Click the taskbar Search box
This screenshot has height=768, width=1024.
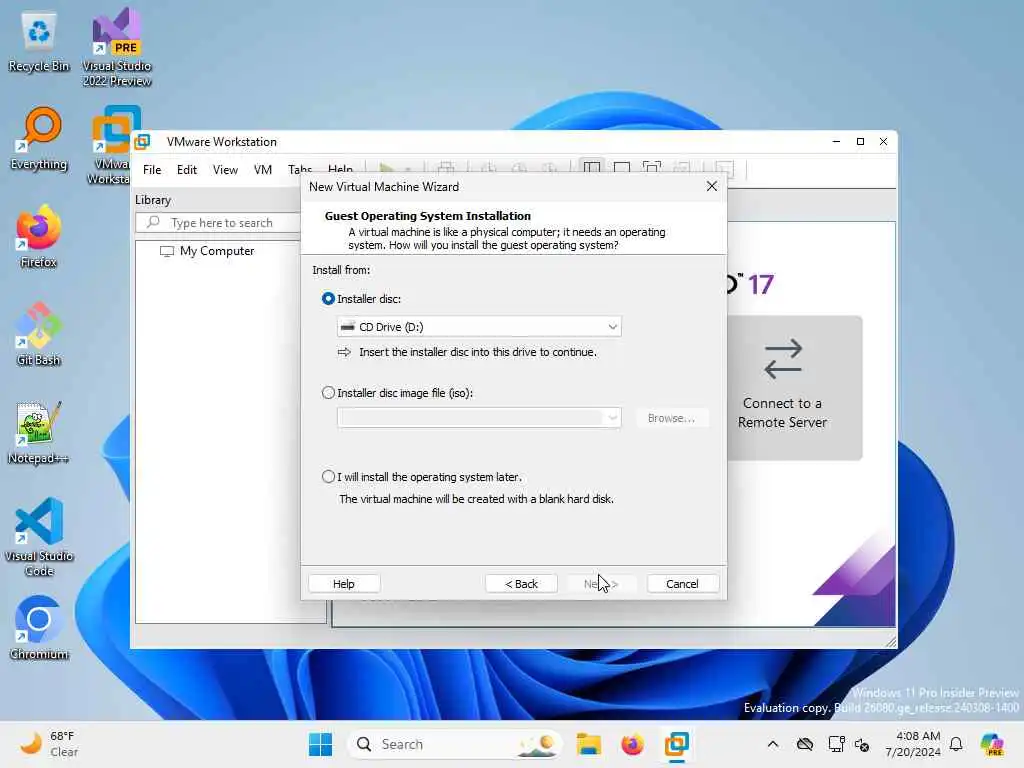(x=455, y=744)
